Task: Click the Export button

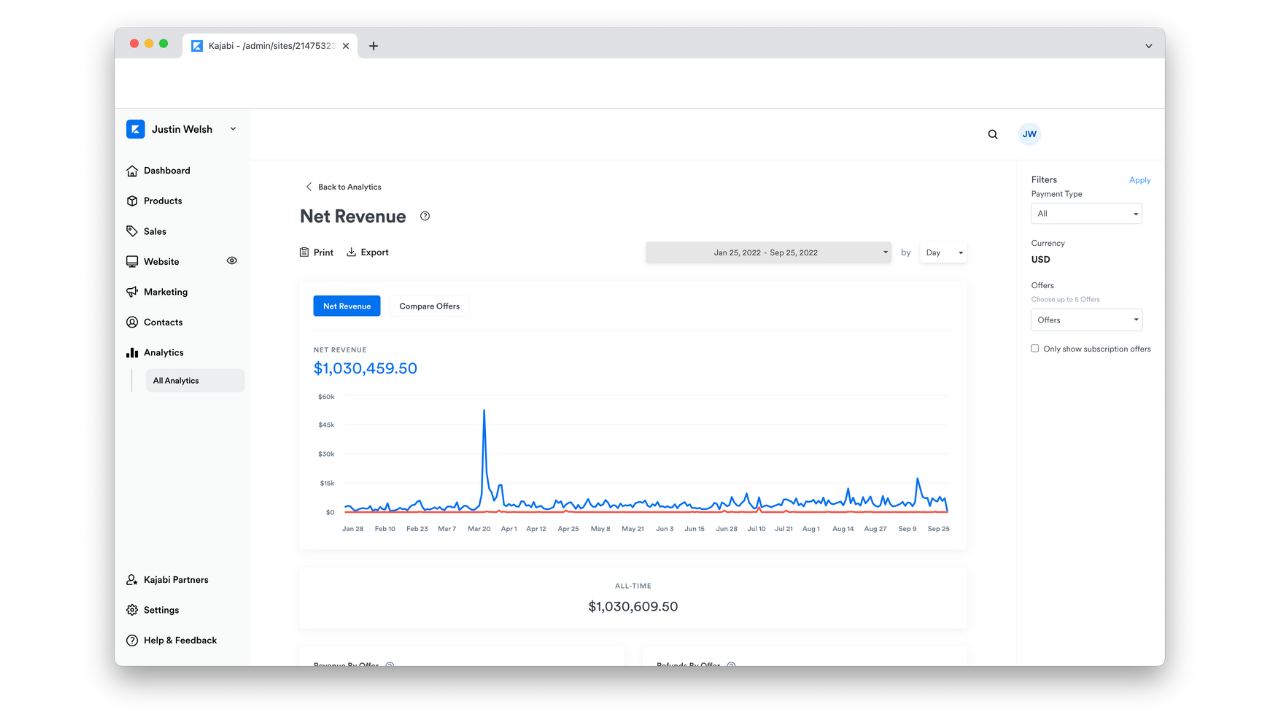Action: click(x=367, y=253)
